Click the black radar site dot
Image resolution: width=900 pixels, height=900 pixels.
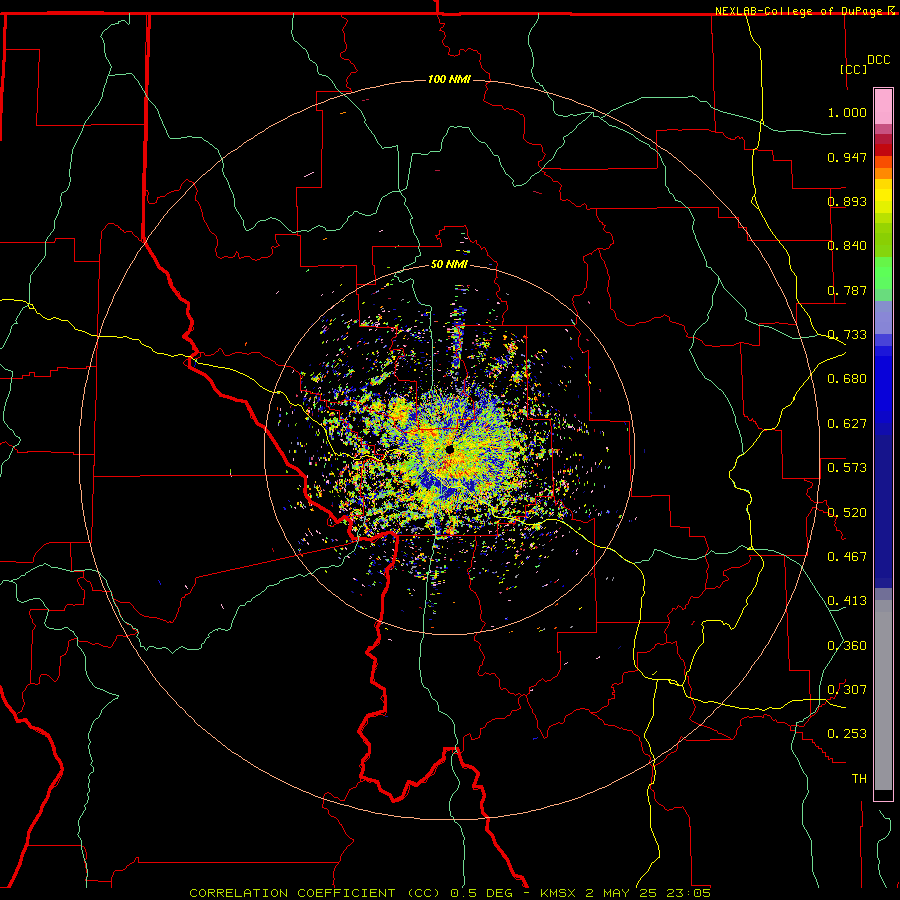coord(449,449)
